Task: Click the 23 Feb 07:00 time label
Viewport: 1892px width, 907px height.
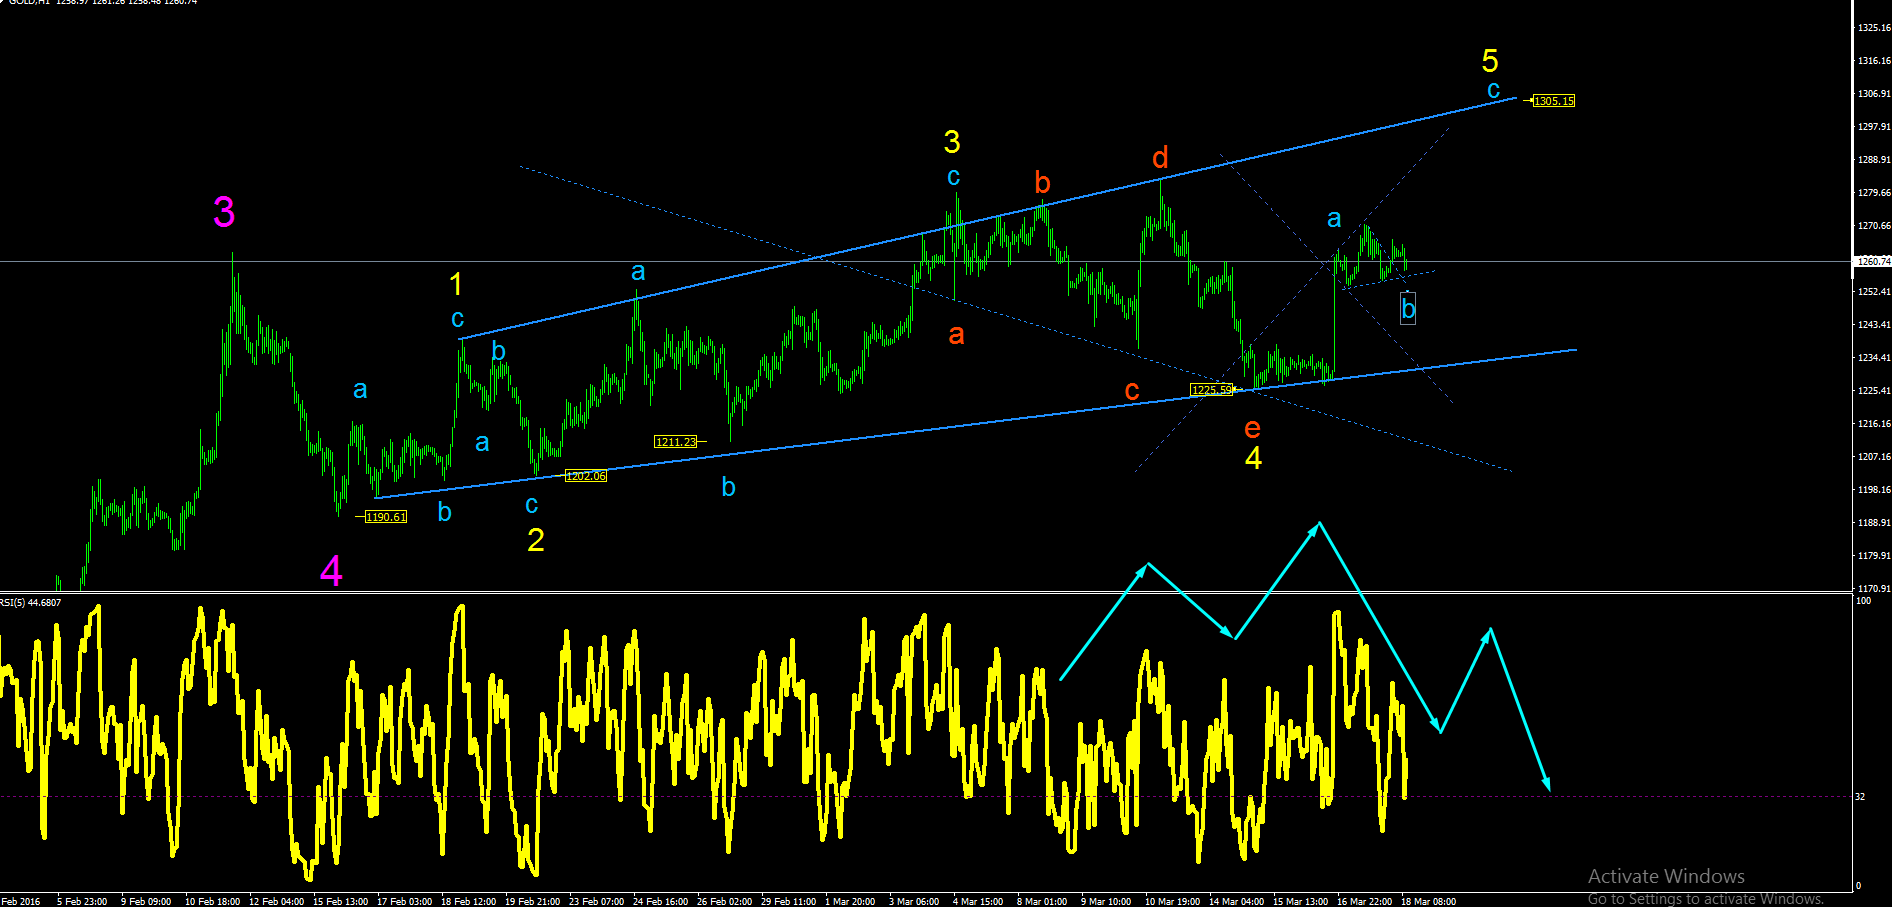Action: pos(596,902)
